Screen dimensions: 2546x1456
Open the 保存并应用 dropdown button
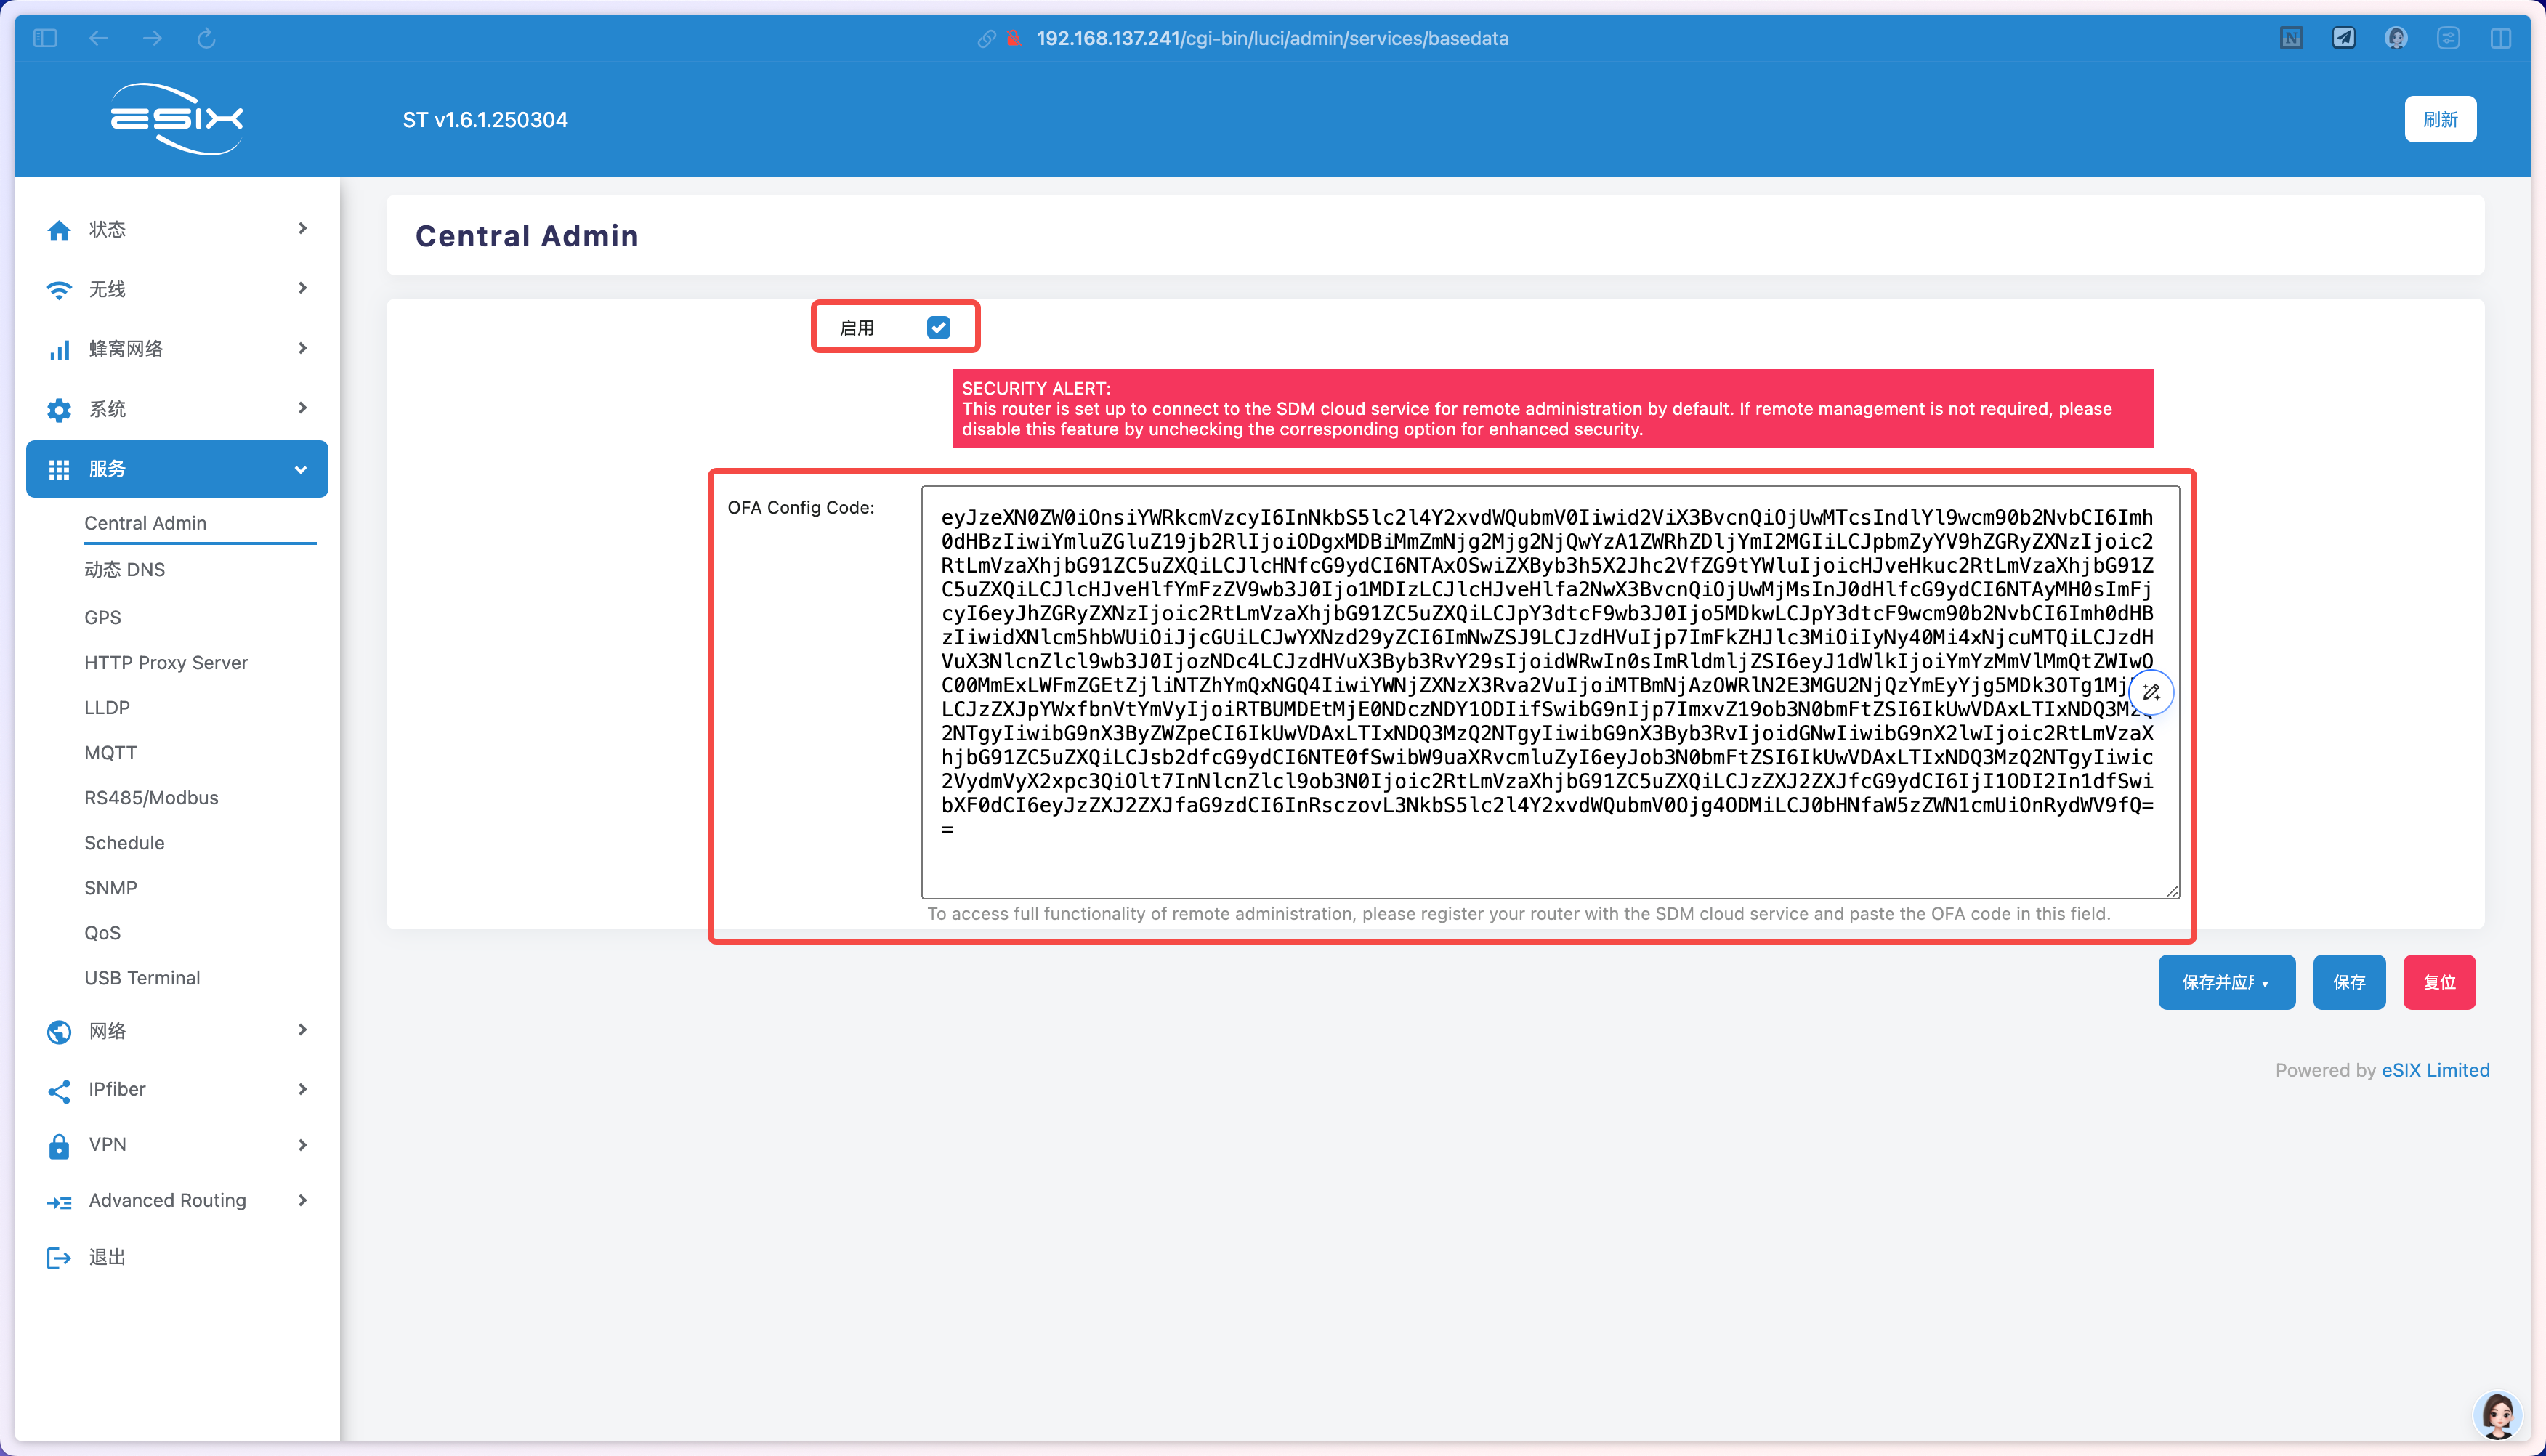pyautogui.click(x=2225, y=982)
